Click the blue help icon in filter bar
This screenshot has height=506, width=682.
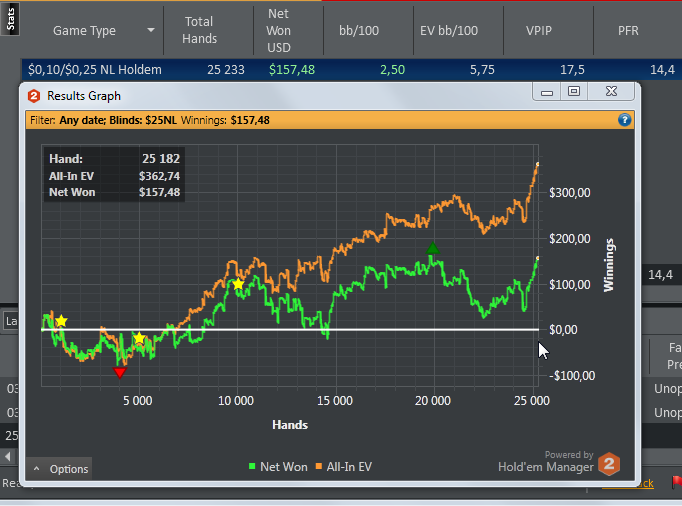point(624,120)
